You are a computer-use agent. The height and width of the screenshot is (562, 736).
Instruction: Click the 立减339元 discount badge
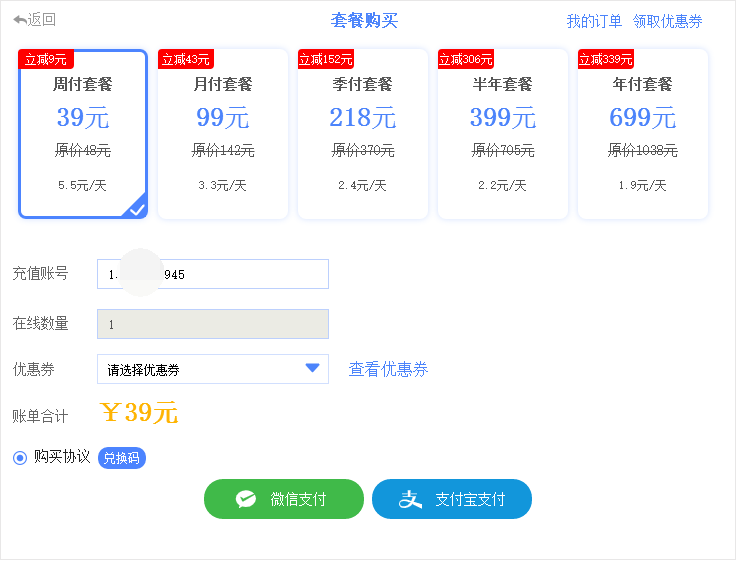tap(606, 59)
